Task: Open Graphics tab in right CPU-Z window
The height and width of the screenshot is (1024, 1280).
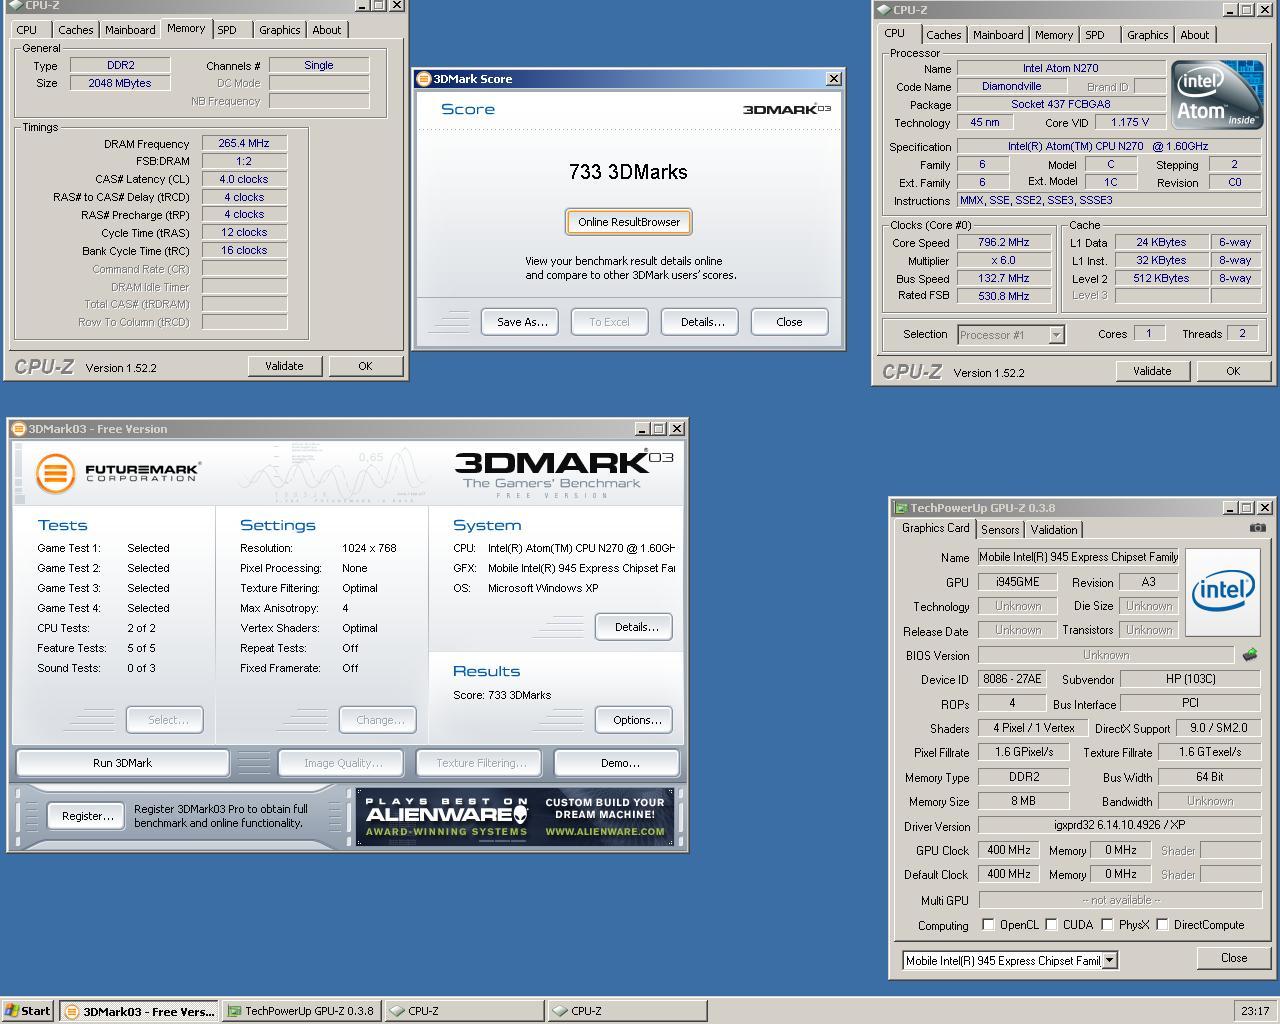Action: pos(1147,35)
